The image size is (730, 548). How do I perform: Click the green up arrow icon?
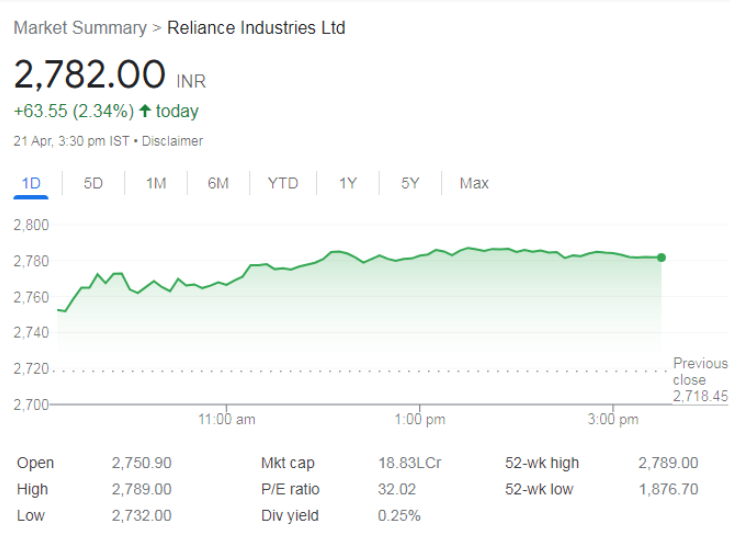(x=145, y=111)
